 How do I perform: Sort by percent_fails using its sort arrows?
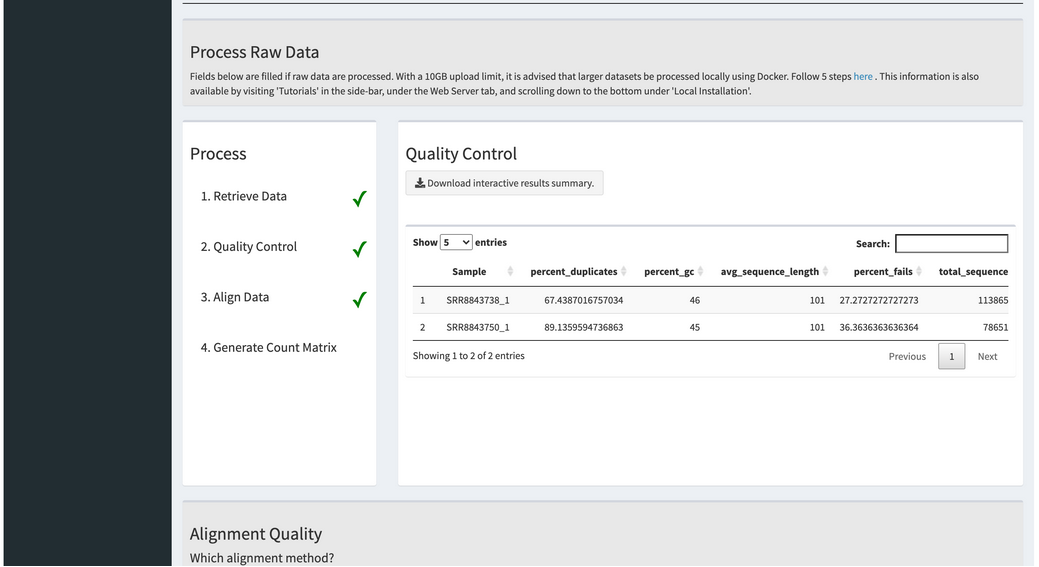918,272
